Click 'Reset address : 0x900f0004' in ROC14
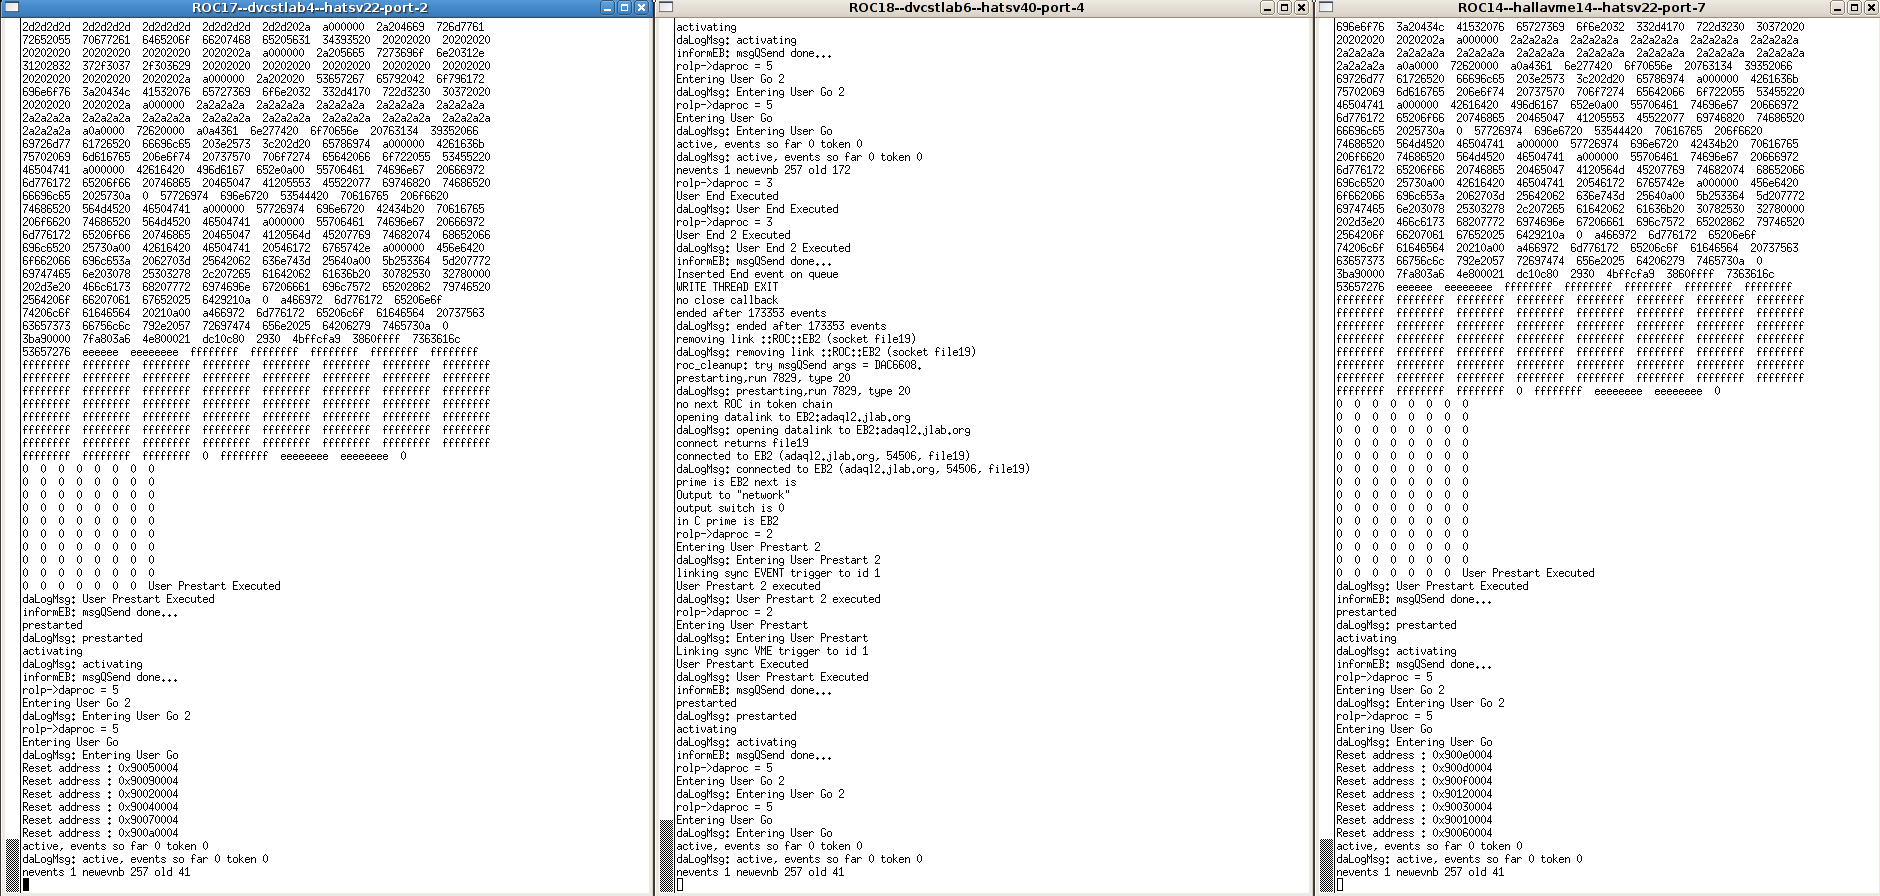This screenshot has width=1880, height=896. tap(1414, 781)
